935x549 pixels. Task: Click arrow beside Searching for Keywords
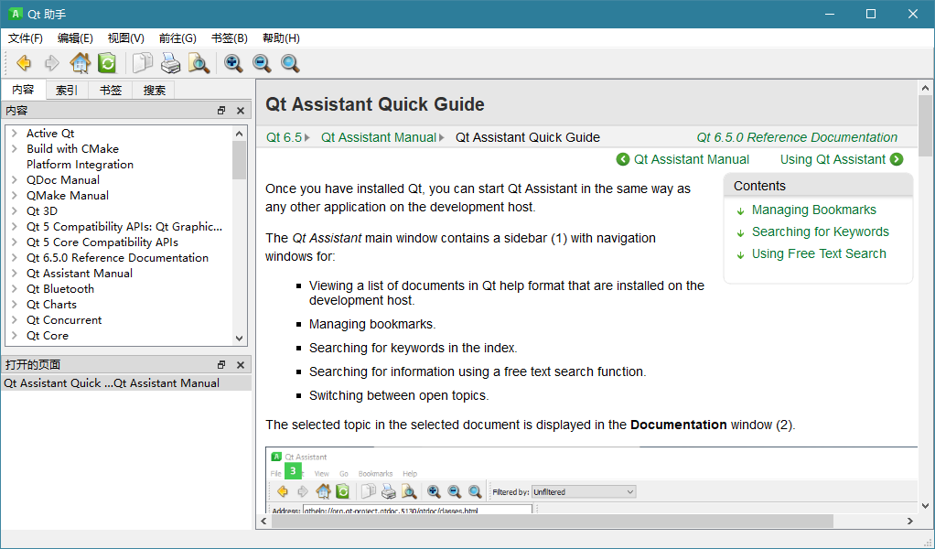pos(740,233)
